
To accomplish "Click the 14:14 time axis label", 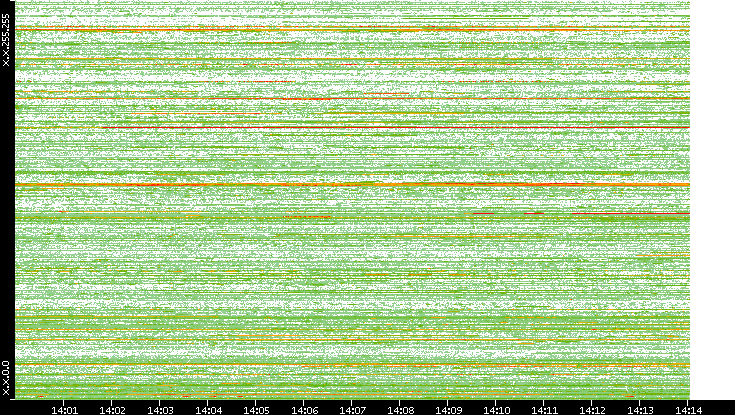I will coord(688,410).
